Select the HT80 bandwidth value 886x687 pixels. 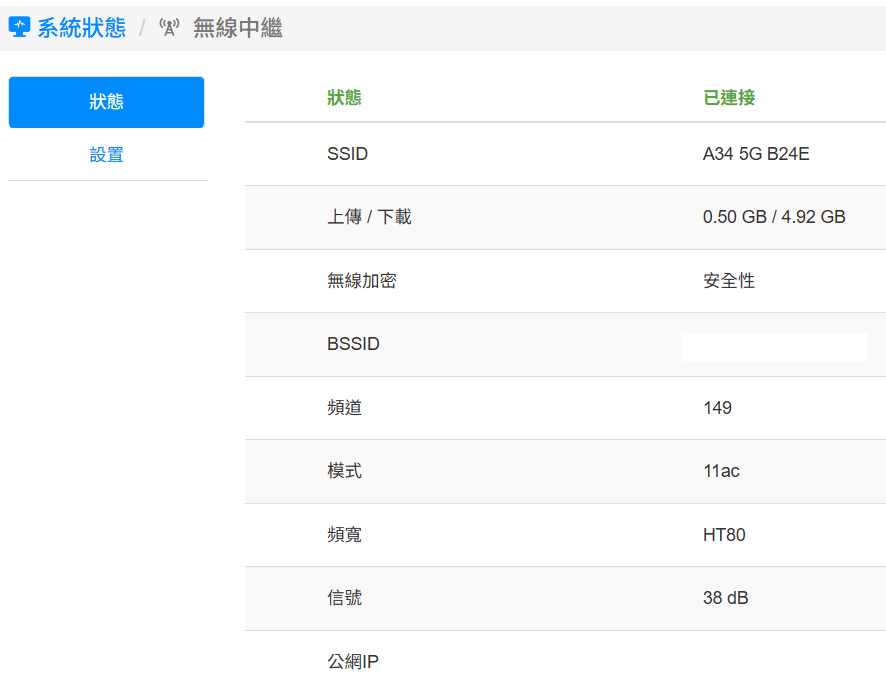click(x=724, y=535)
